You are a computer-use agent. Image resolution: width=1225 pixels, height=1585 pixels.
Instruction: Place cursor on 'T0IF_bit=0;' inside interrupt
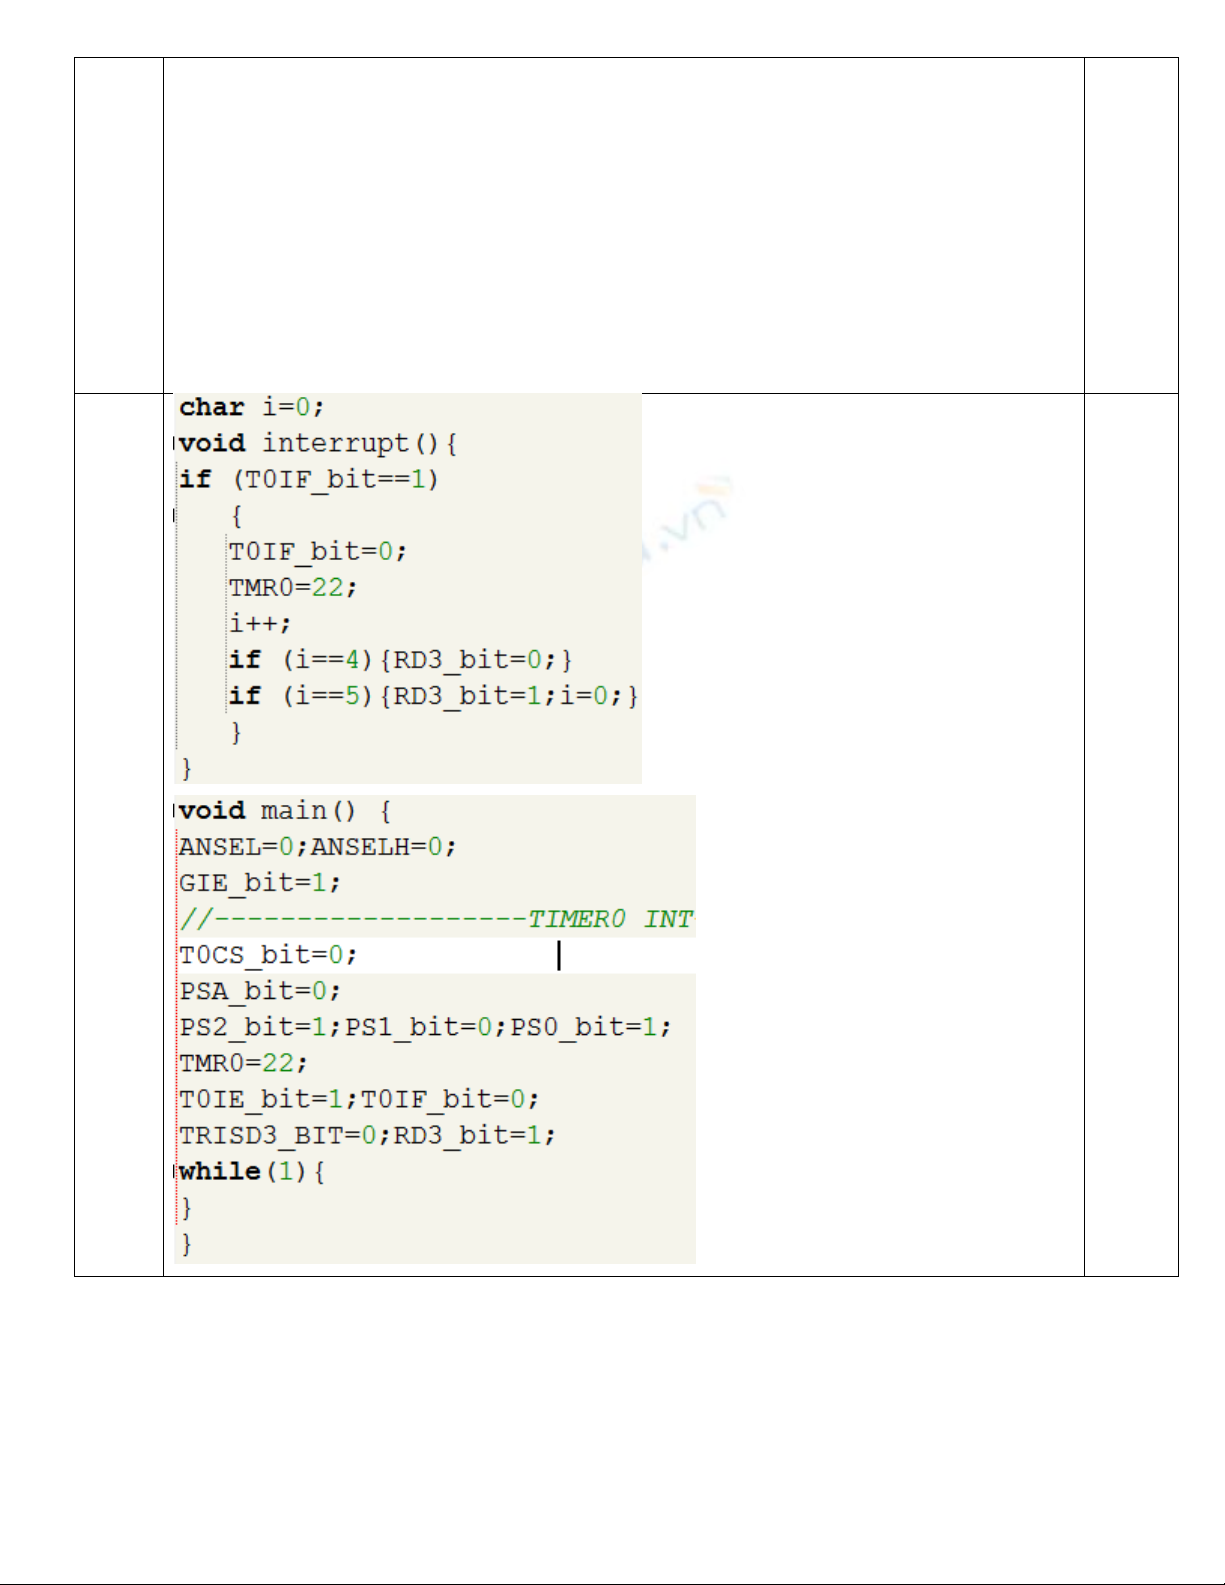coord(317,552)
